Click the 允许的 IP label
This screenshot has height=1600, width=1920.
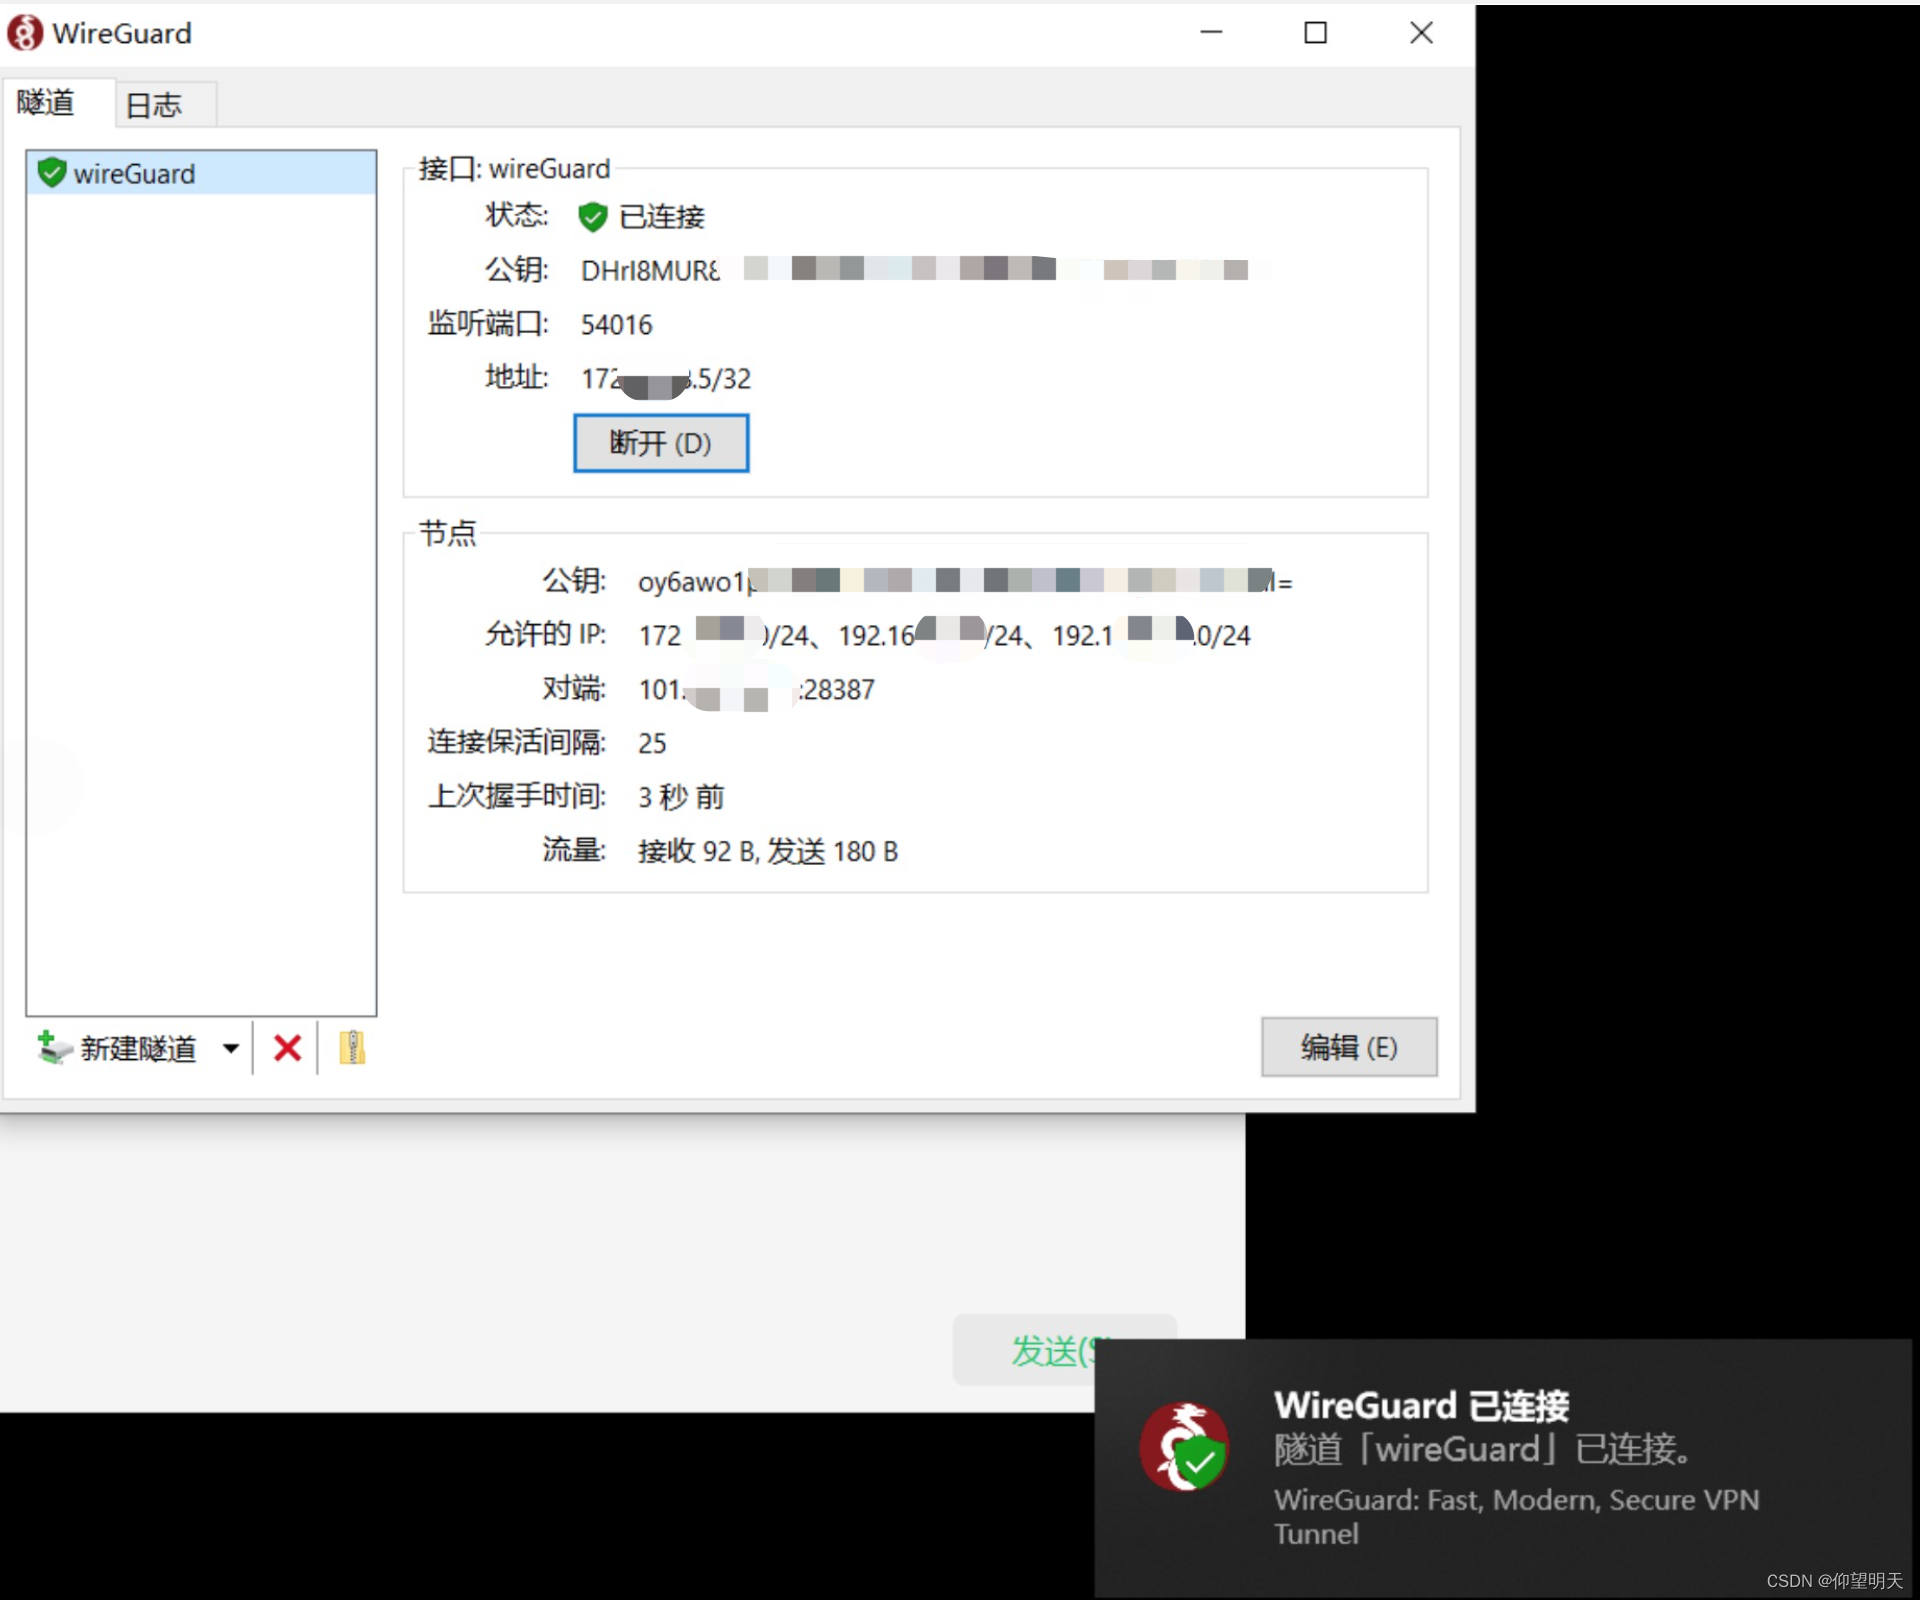(x=545, y=634)
